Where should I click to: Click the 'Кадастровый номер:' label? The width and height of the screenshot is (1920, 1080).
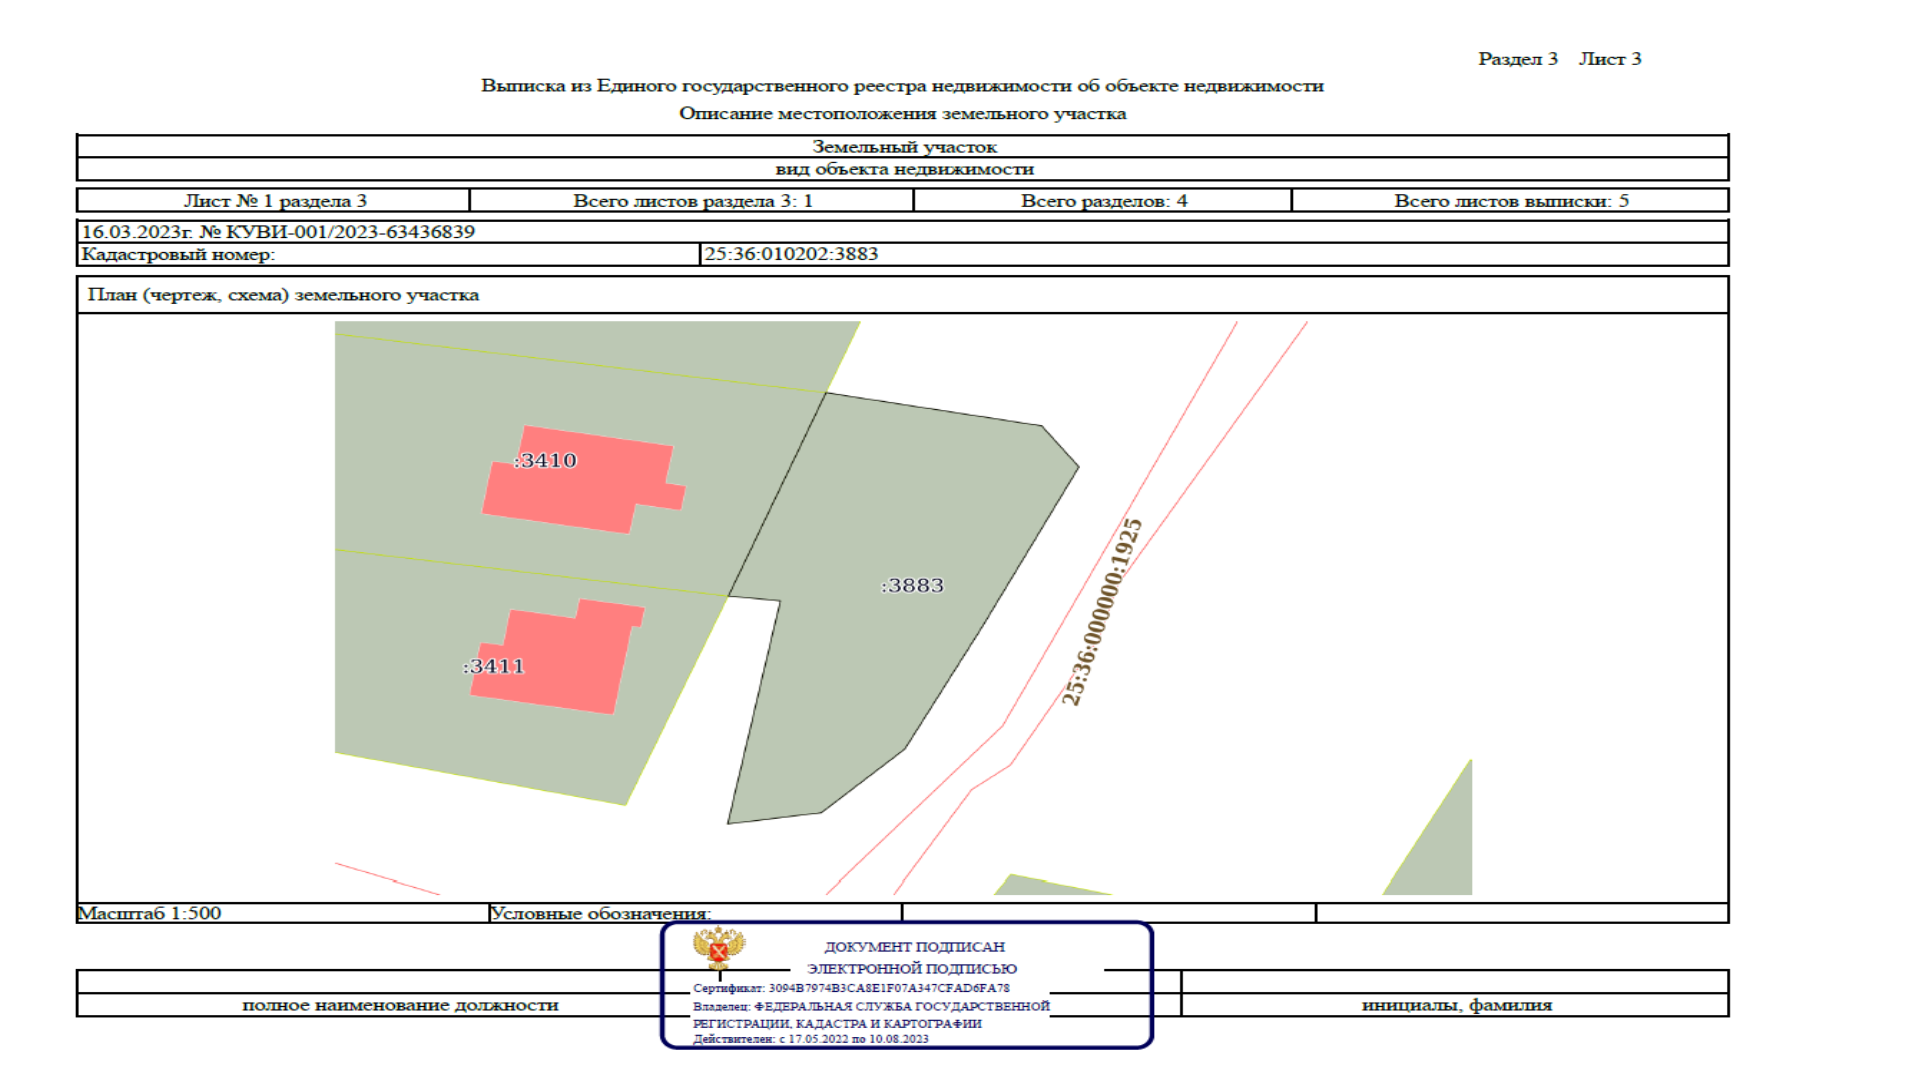[x=178, y=254]
